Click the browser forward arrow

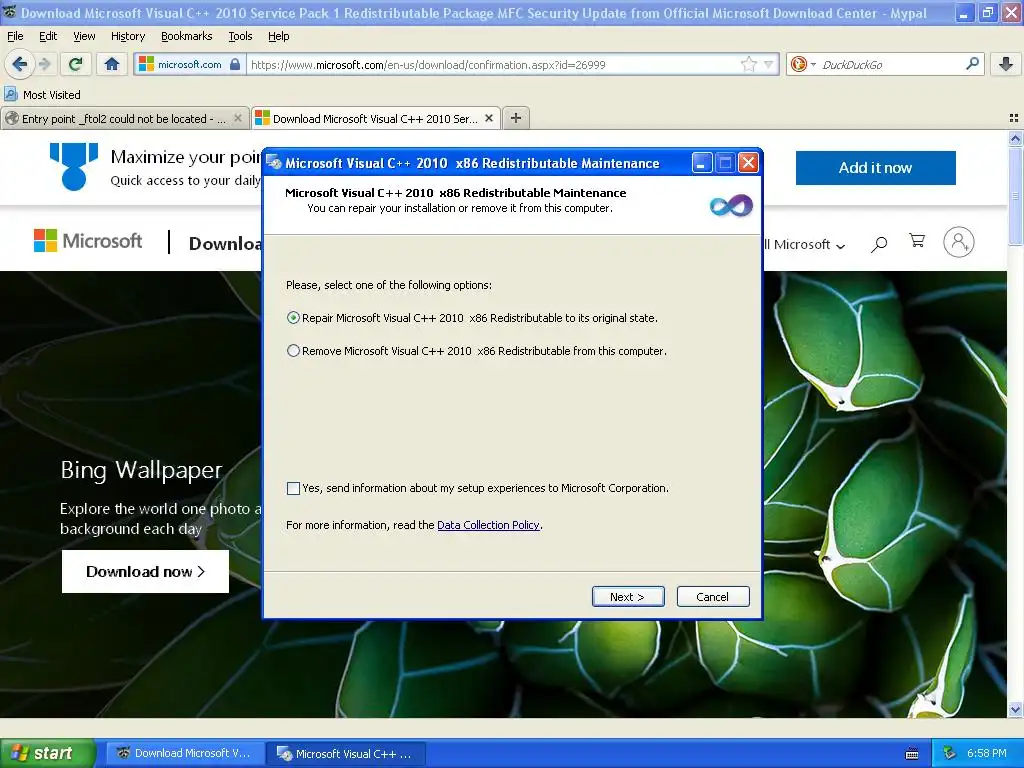[x=45, y=64]
